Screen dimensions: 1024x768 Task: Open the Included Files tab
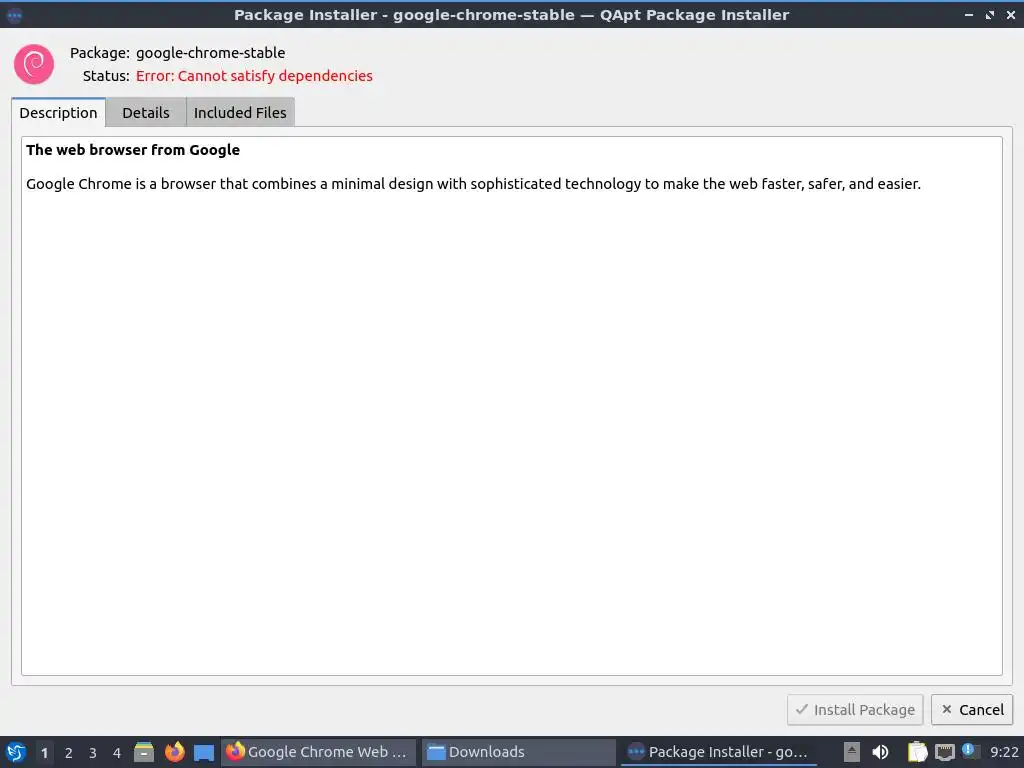click(x=240, y=112)
